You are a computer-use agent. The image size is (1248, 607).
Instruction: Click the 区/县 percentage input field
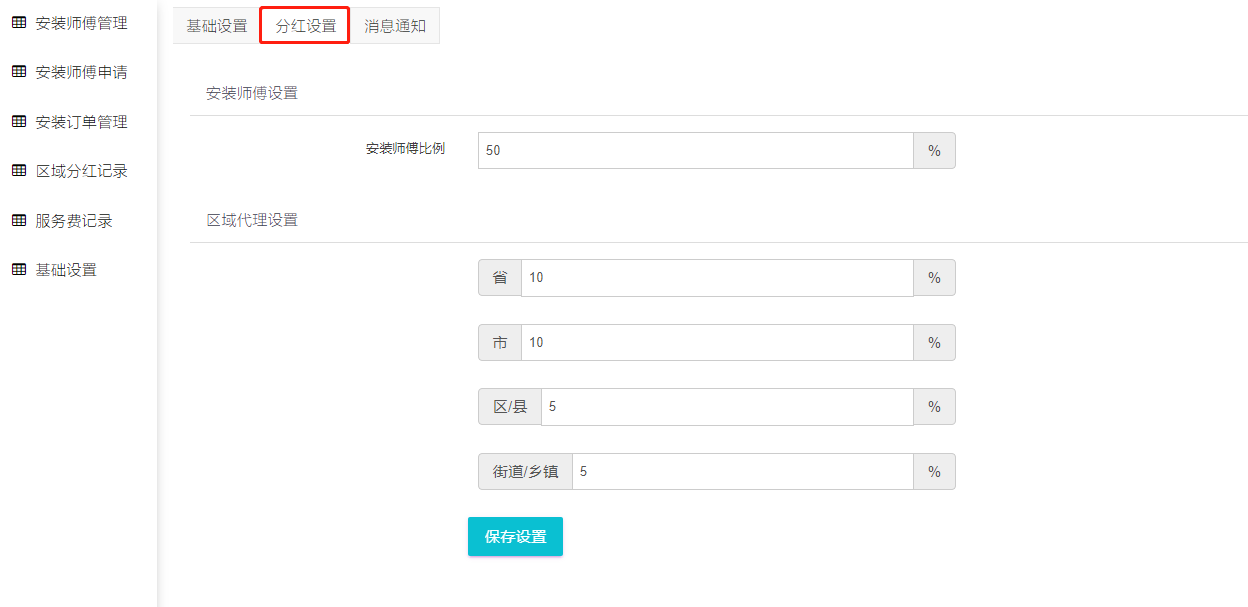(x=727, y=407)
